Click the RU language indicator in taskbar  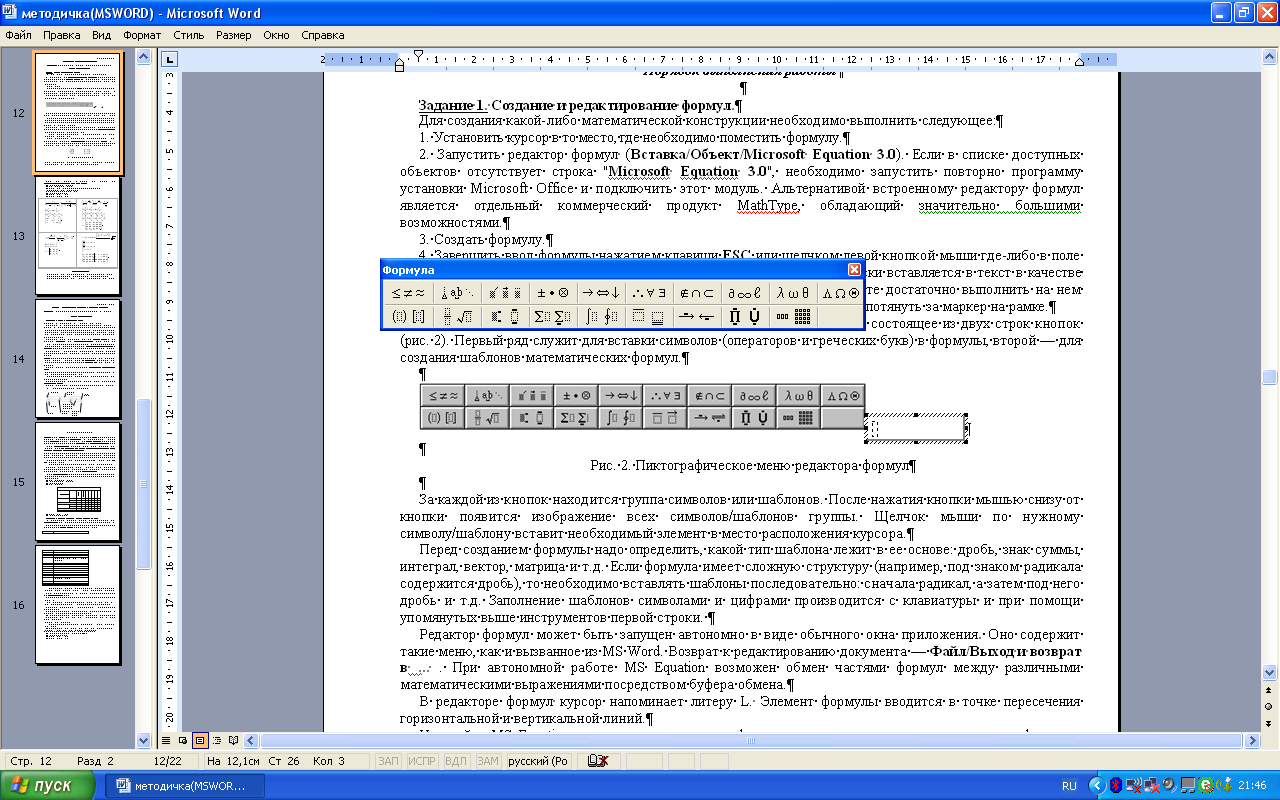pos(1069,785)
